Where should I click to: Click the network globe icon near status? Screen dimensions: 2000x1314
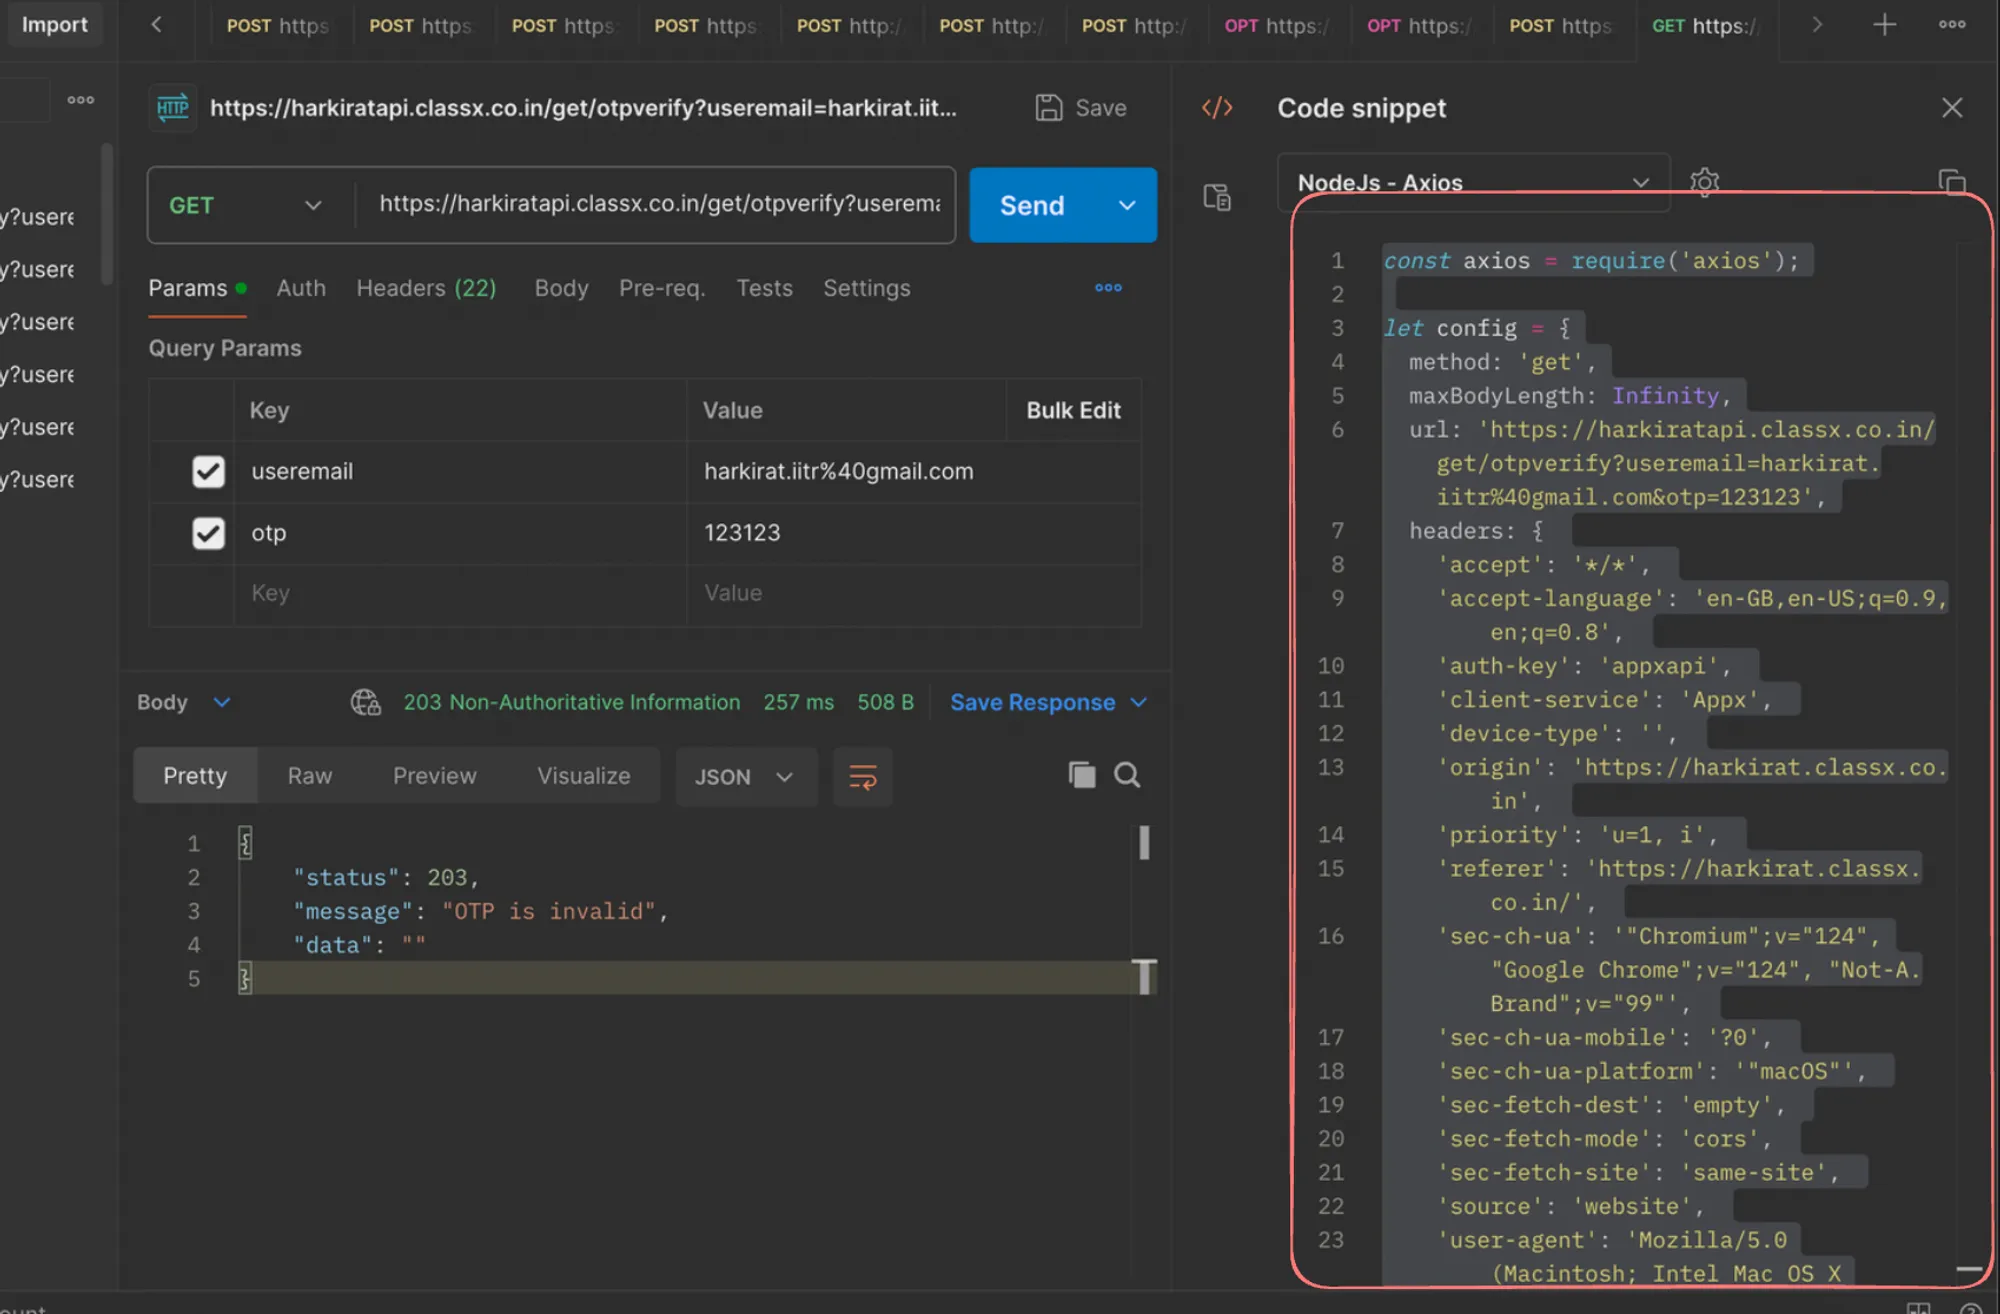365,702
